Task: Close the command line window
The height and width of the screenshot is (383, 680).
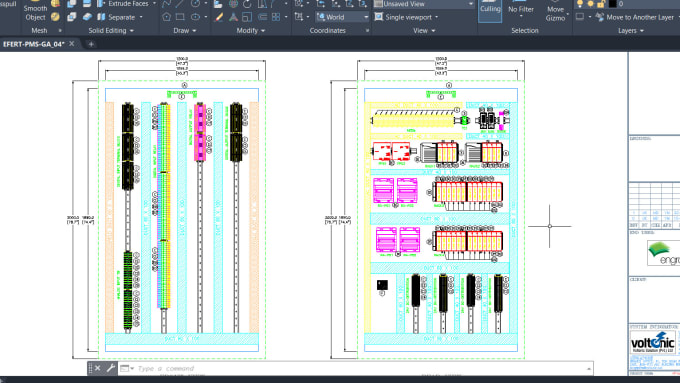Action: [x=98, y=368]
